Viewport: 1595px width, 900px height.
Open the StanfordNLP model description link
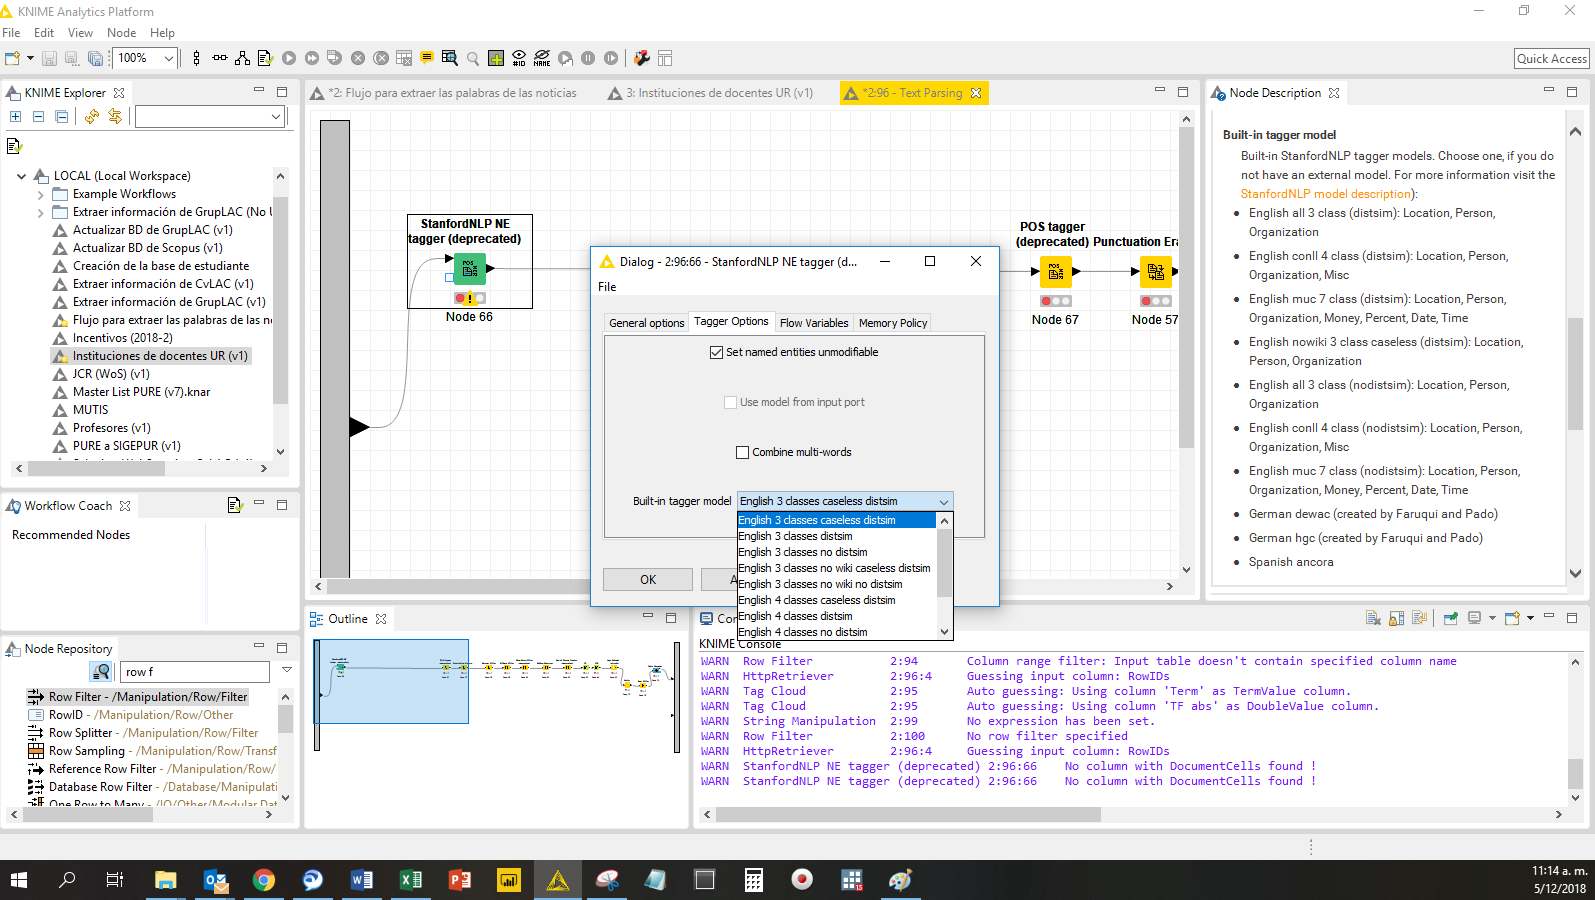(1326, 194)
